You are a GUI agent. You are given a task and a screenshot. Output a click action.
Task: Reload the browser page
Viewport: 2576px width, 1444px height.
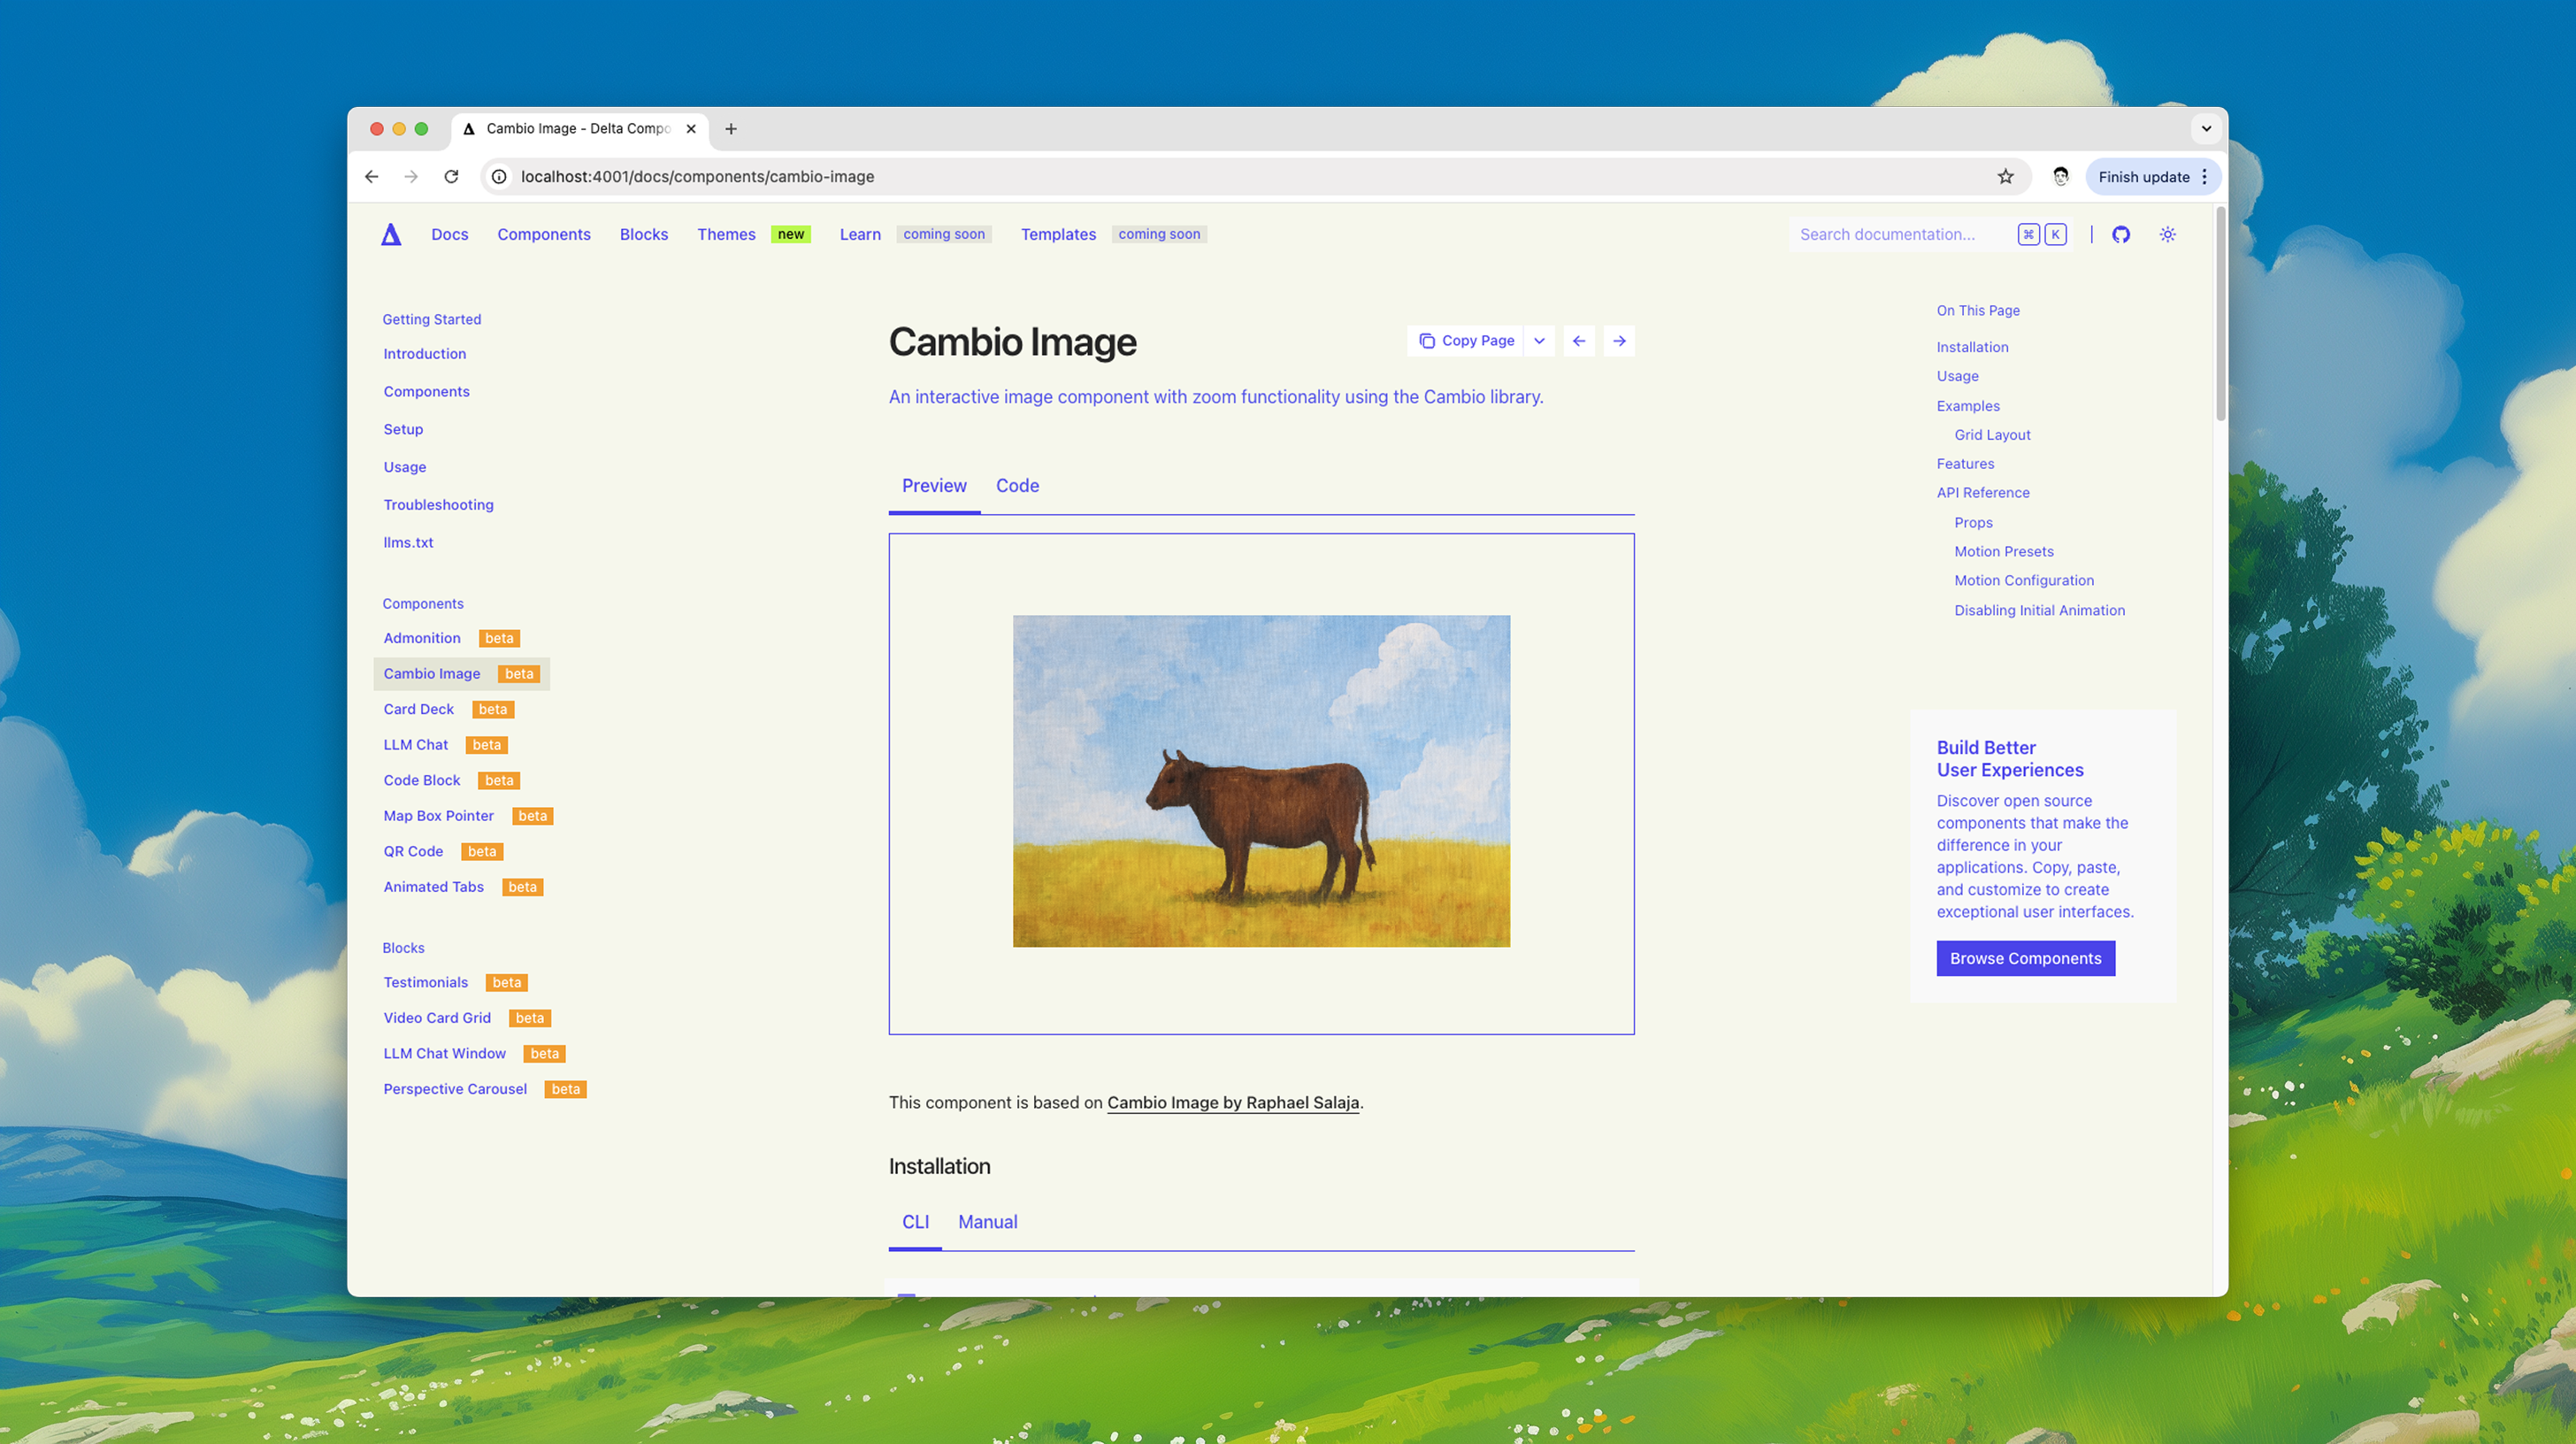451,177
